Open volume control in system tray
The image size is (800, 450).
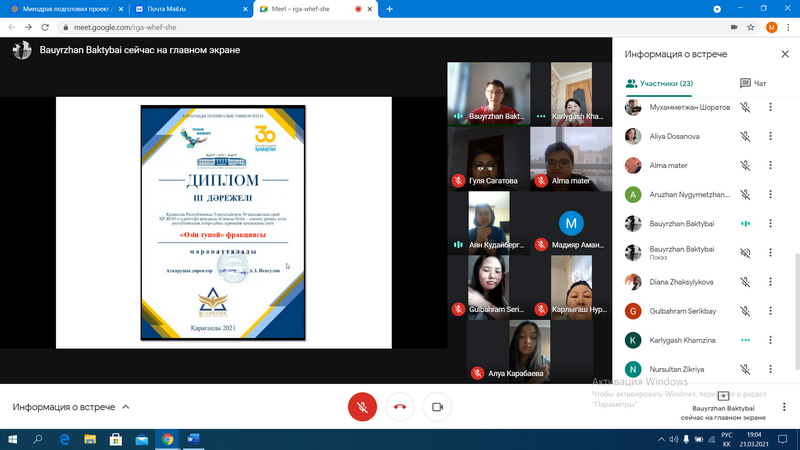click(673, 439)
